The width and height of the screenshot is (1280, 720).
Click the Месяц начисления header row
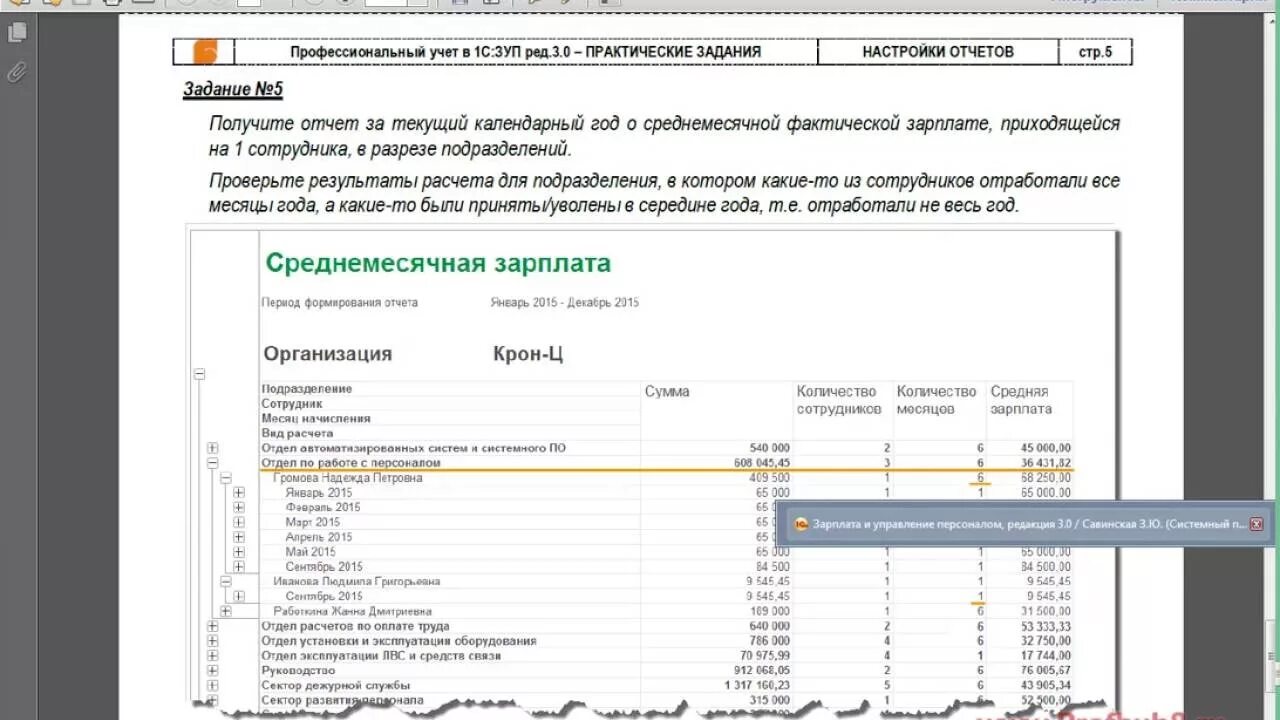[316, 419]
